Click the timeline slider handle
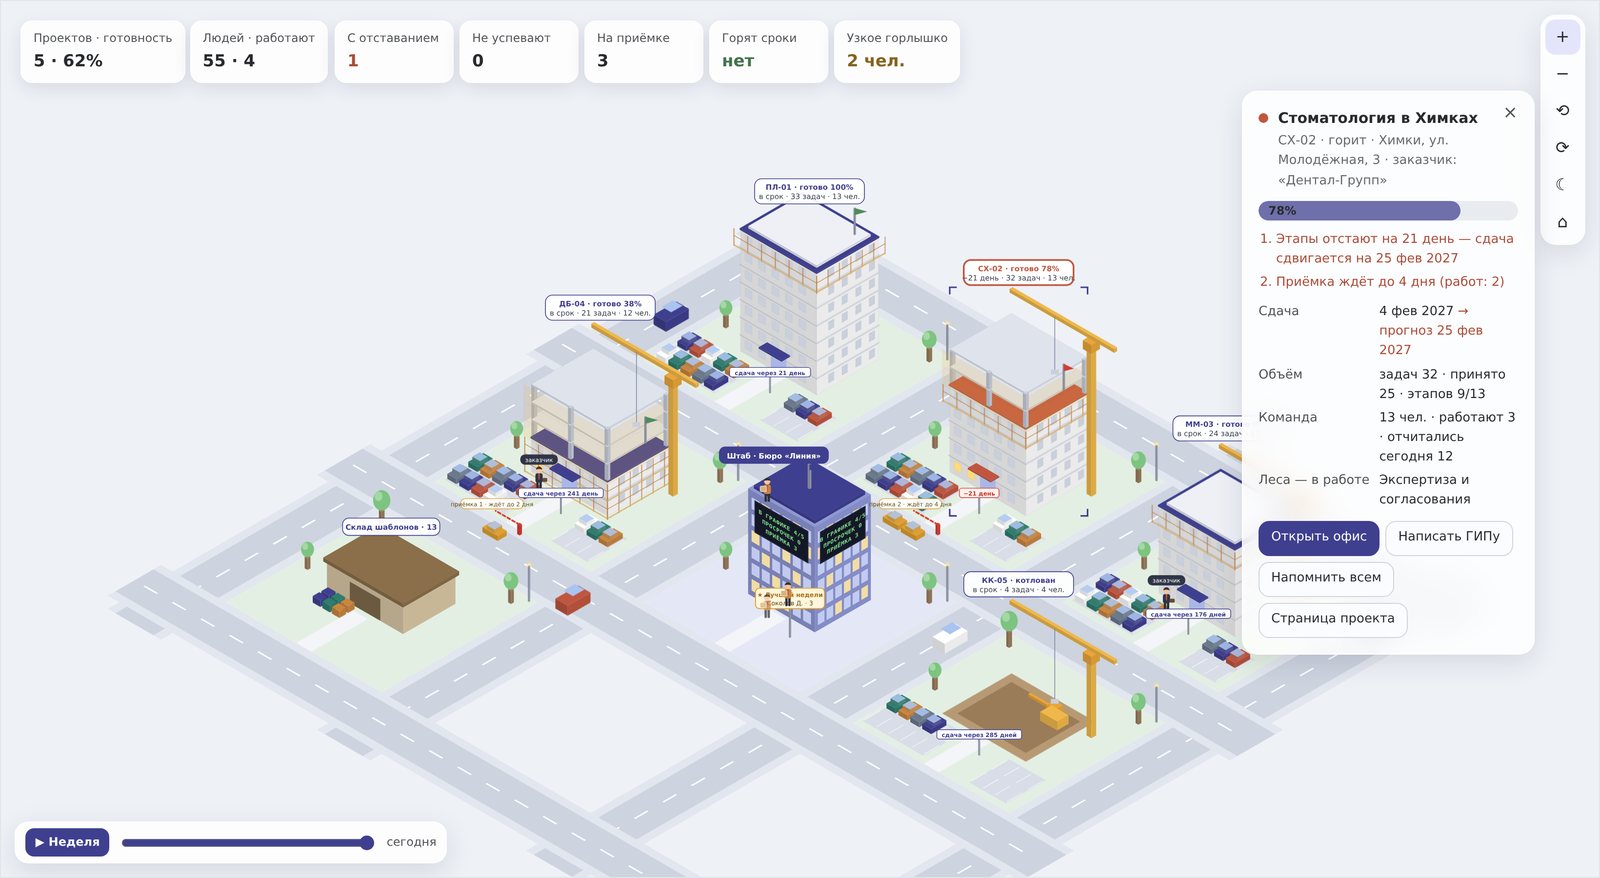Image resolution: width=1600 pixels, height=878 pixels. [367, 842]
